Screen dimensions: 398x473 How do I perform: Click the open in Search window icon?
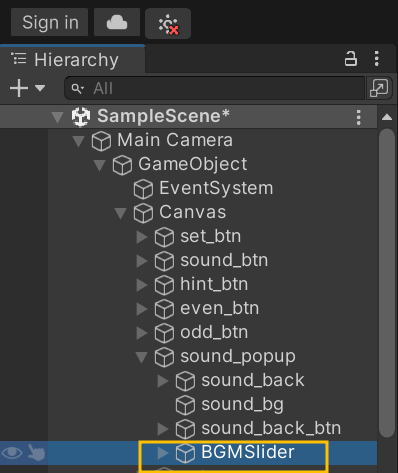pos(379,88)
